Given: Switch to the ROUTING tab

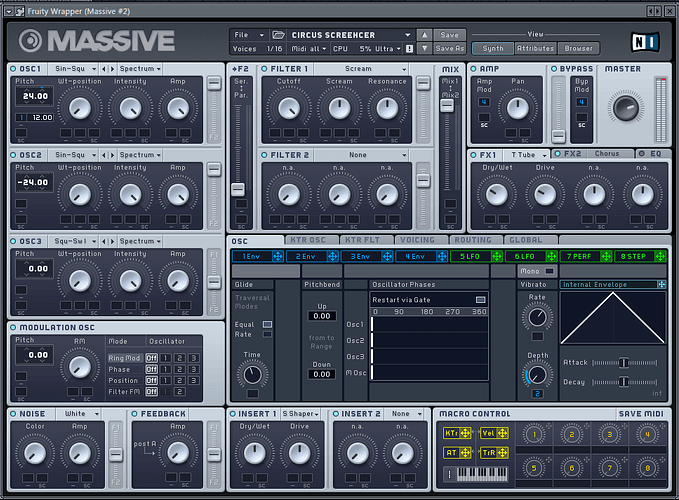Looking at the screenshot, I should [472, 240].
